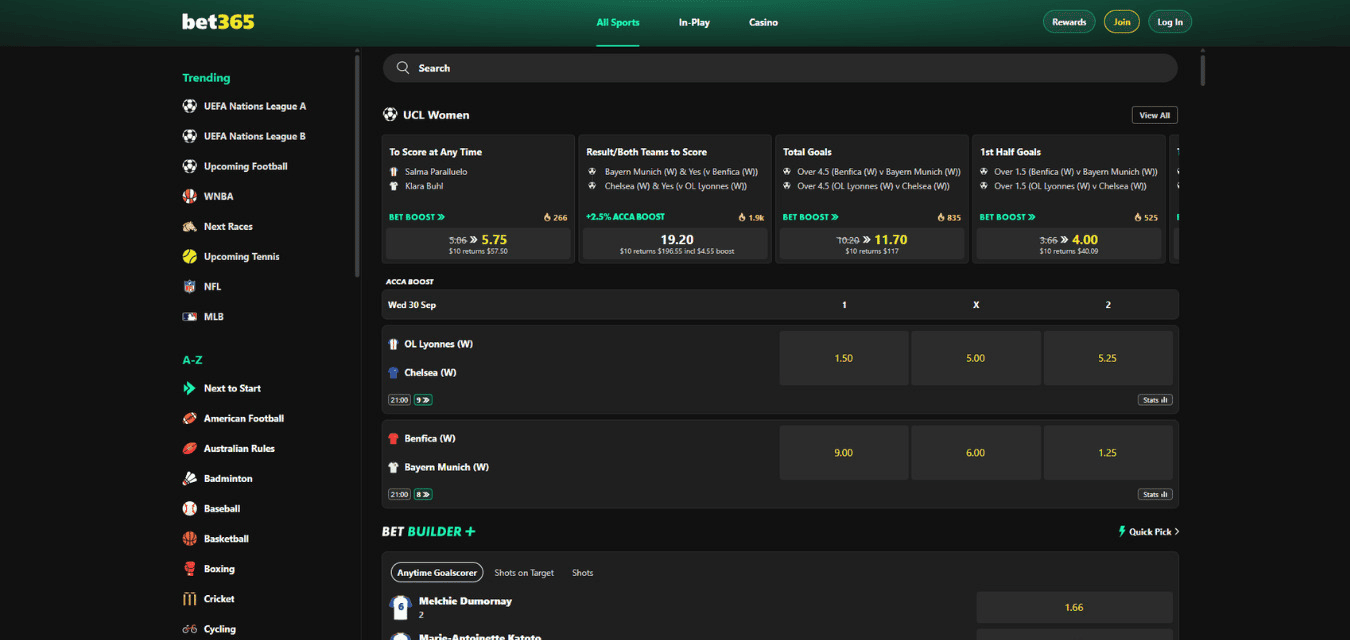Image resolution: width=1350 pixels, height=640 pixels.
Task: Expand the 9 markets badge for OL Lyonnes match
Action: pos(423,400)
